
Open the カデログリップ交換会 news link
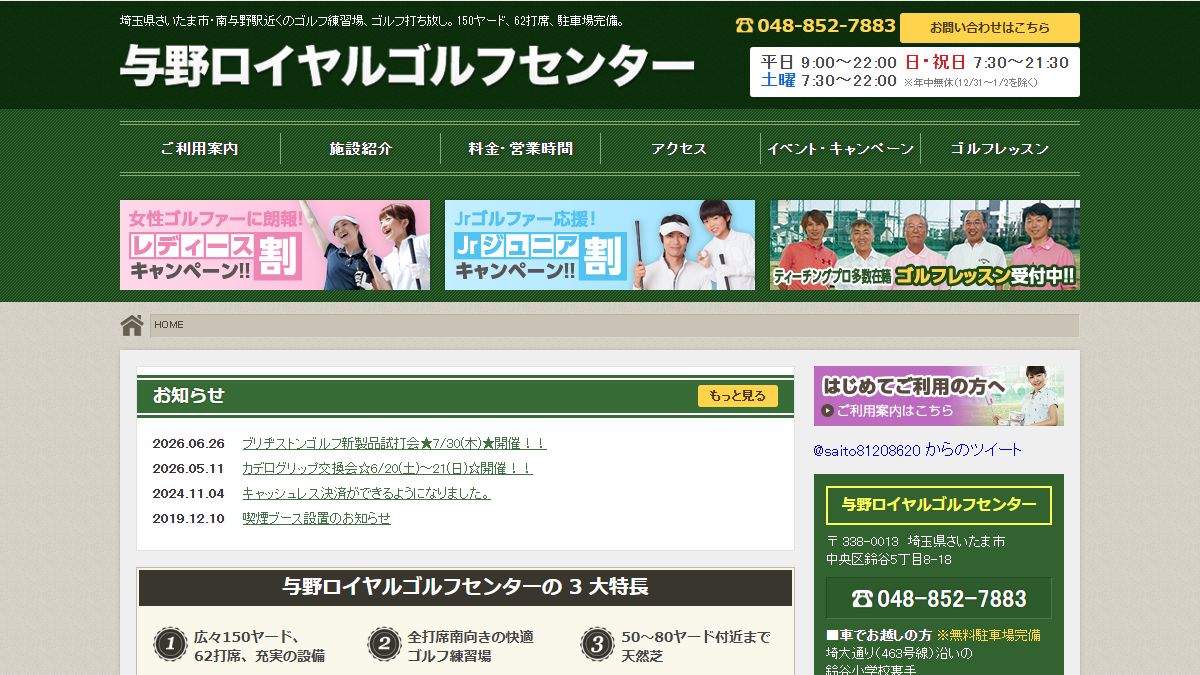tap(387, 468)
